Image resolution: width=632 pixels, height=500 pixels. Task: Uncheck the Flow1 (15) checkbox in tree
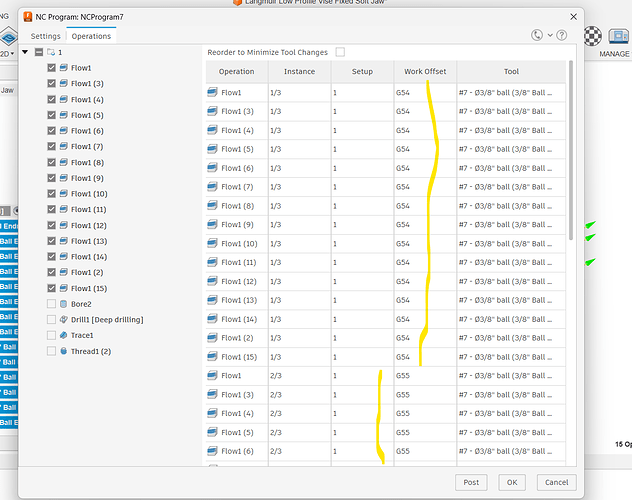click(x=51, y=288)
